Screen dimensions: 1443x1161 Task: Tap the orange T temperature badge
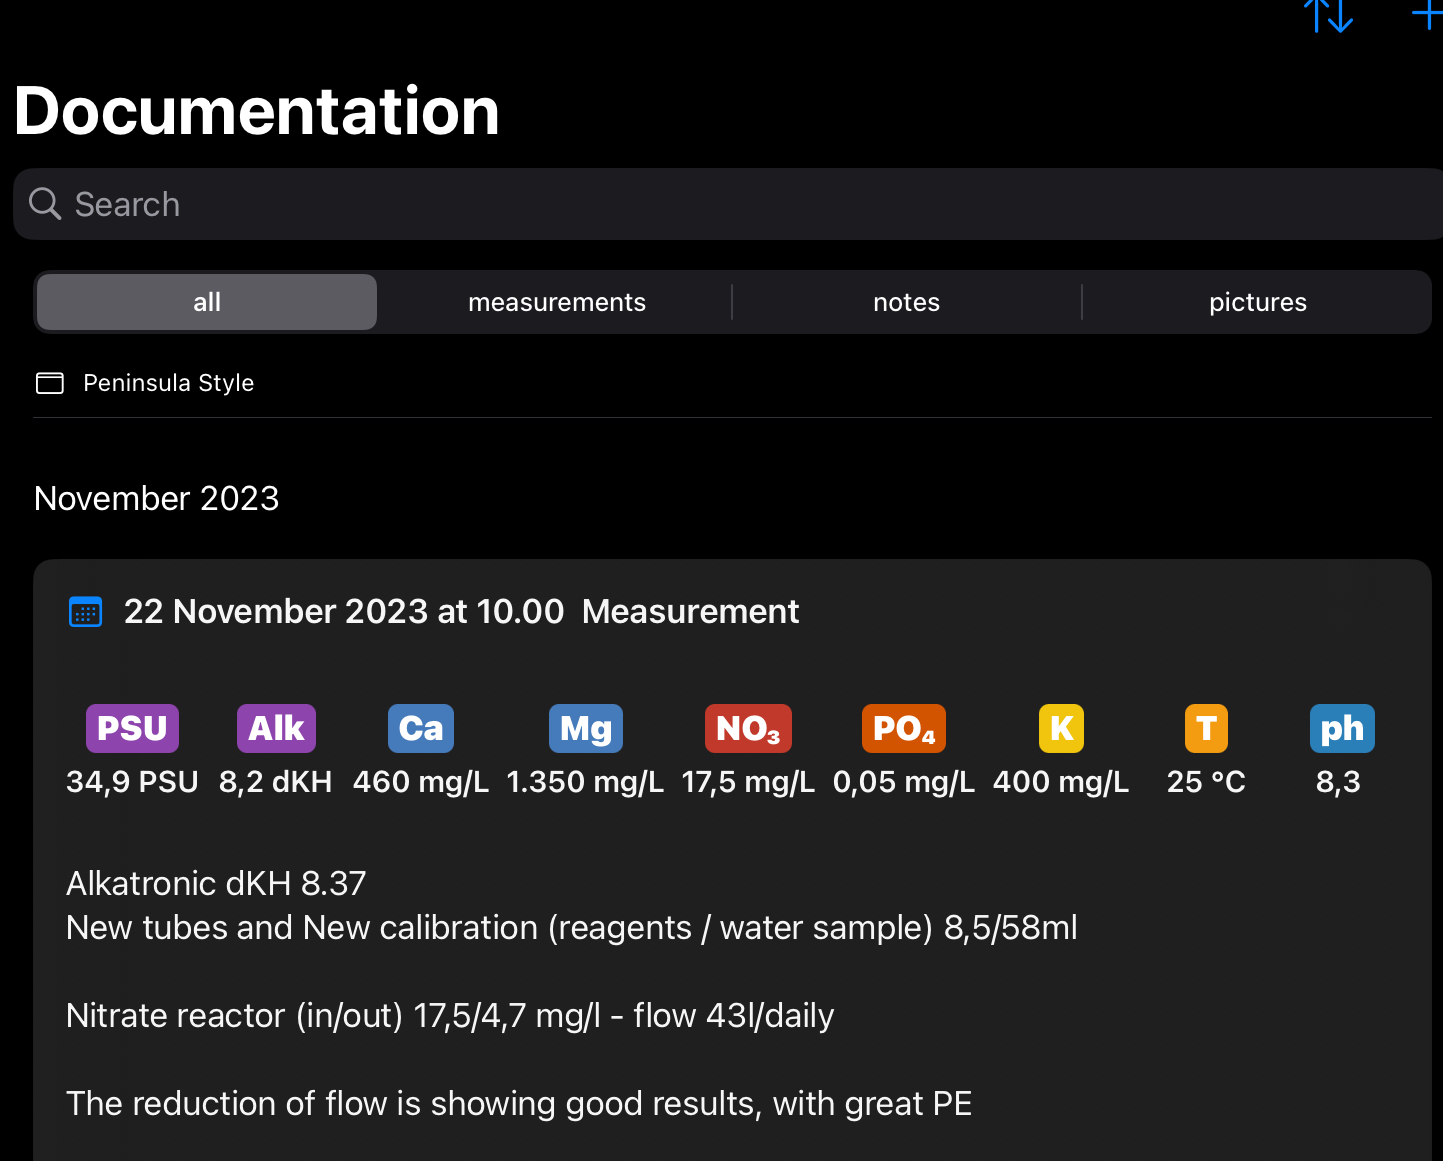point(1206,728)
